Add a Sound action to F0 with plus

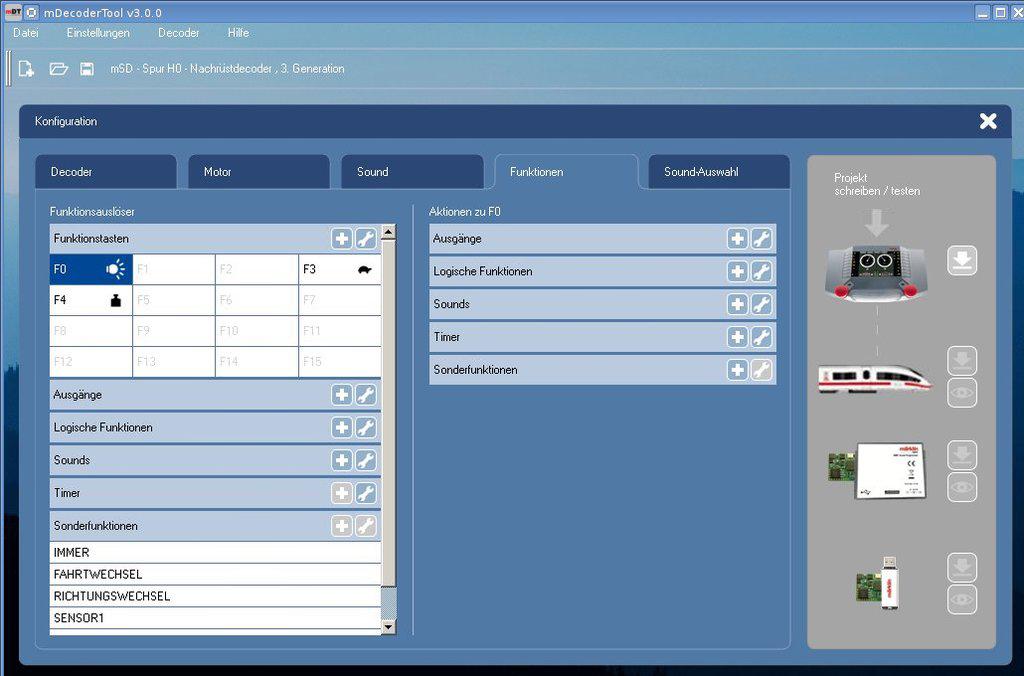click(737, 304)
